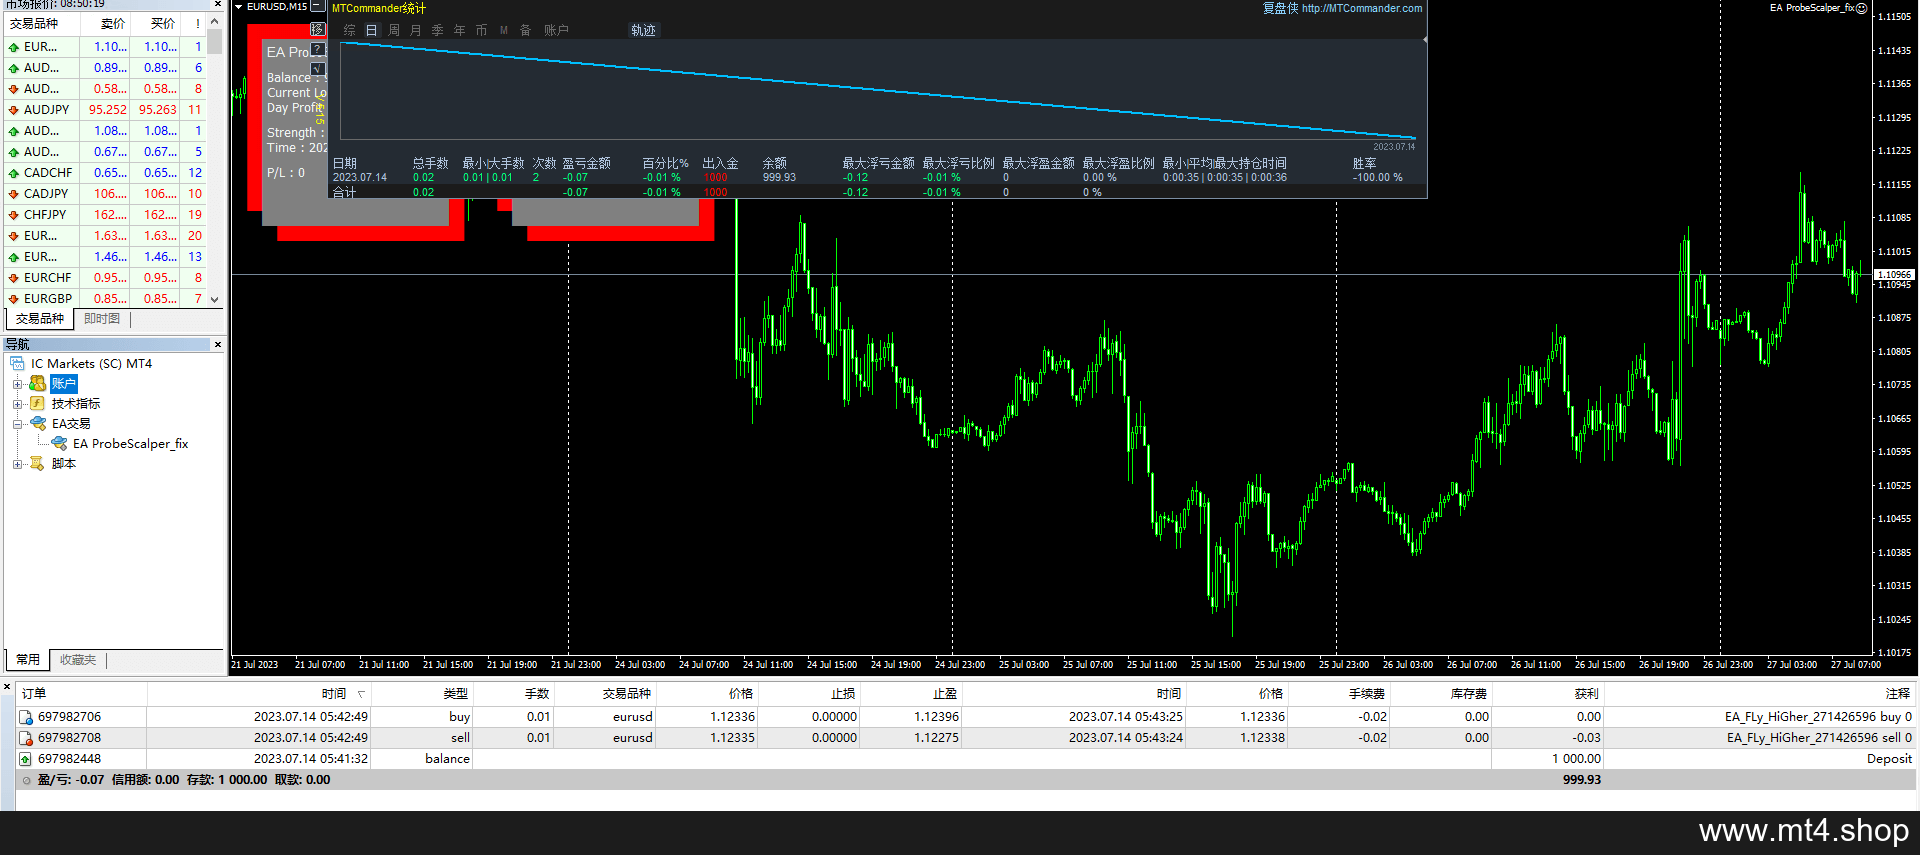Click the √ check button on MTCommander panel
Viewport: 1920px width, 855px height.
(x=318, y=69)
